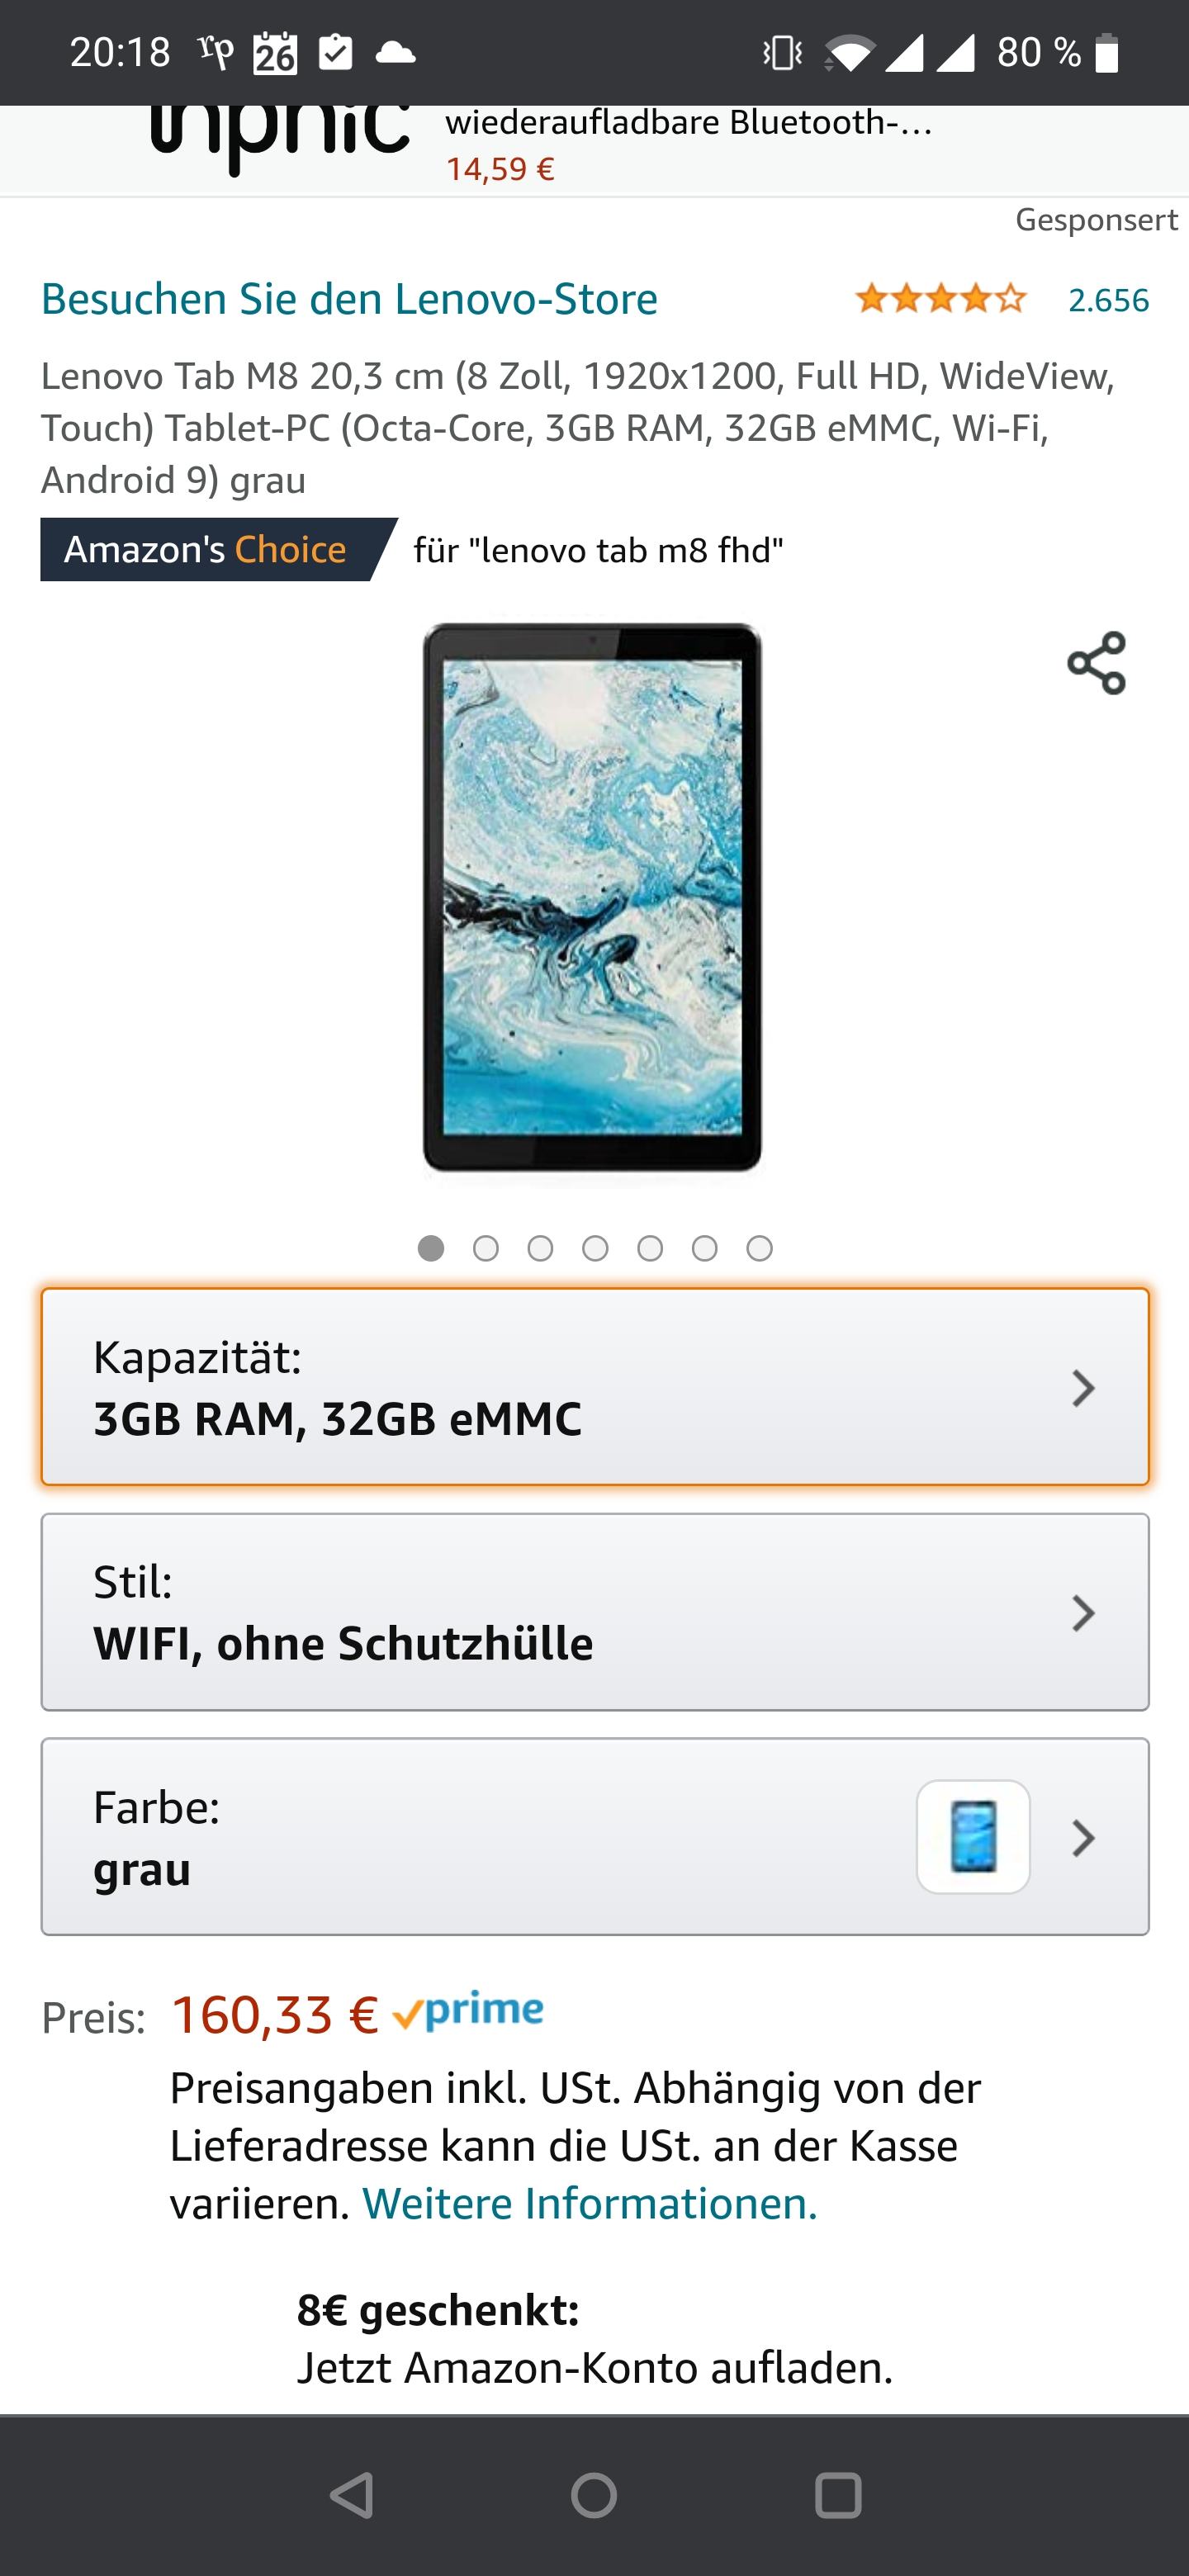The height and width of the screenshot is (2576, 1189).
Task: Select second image carousel dot
Action: pos(486,1248)
